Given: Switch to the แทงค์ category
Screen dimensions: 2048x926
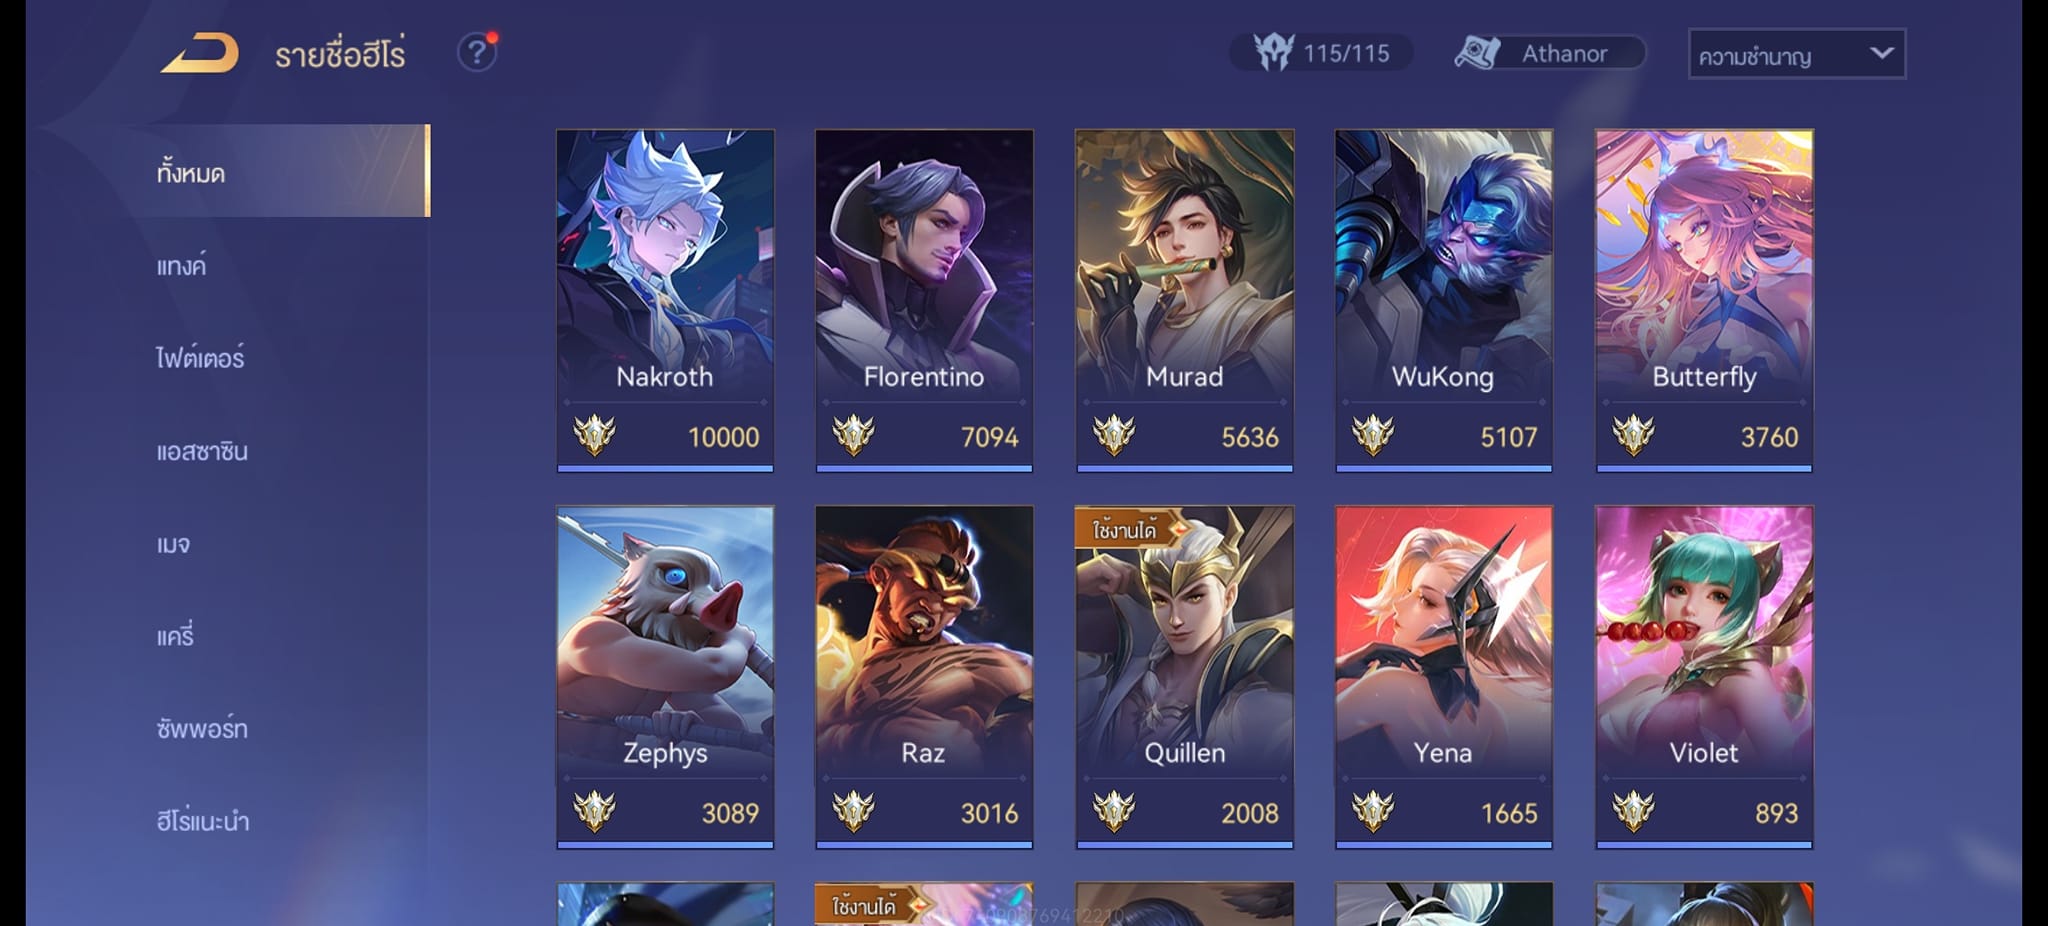Looking at the screenshot, I should [181, 266].
